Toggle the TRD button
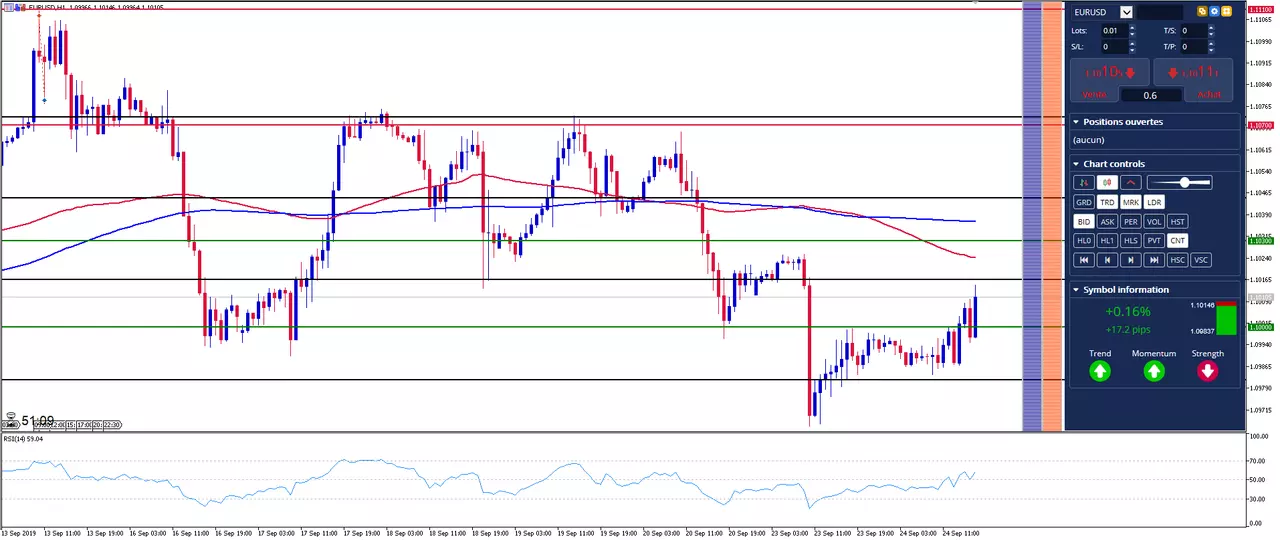Viewport: 1280px width, 540px height. point(1107,202)
